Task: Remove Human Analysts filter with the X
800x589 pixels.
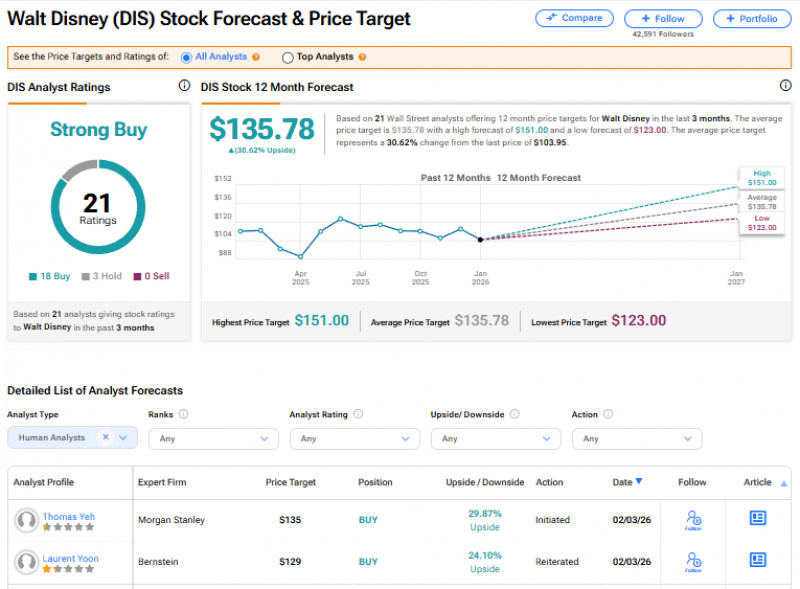Action: (105, 438)
